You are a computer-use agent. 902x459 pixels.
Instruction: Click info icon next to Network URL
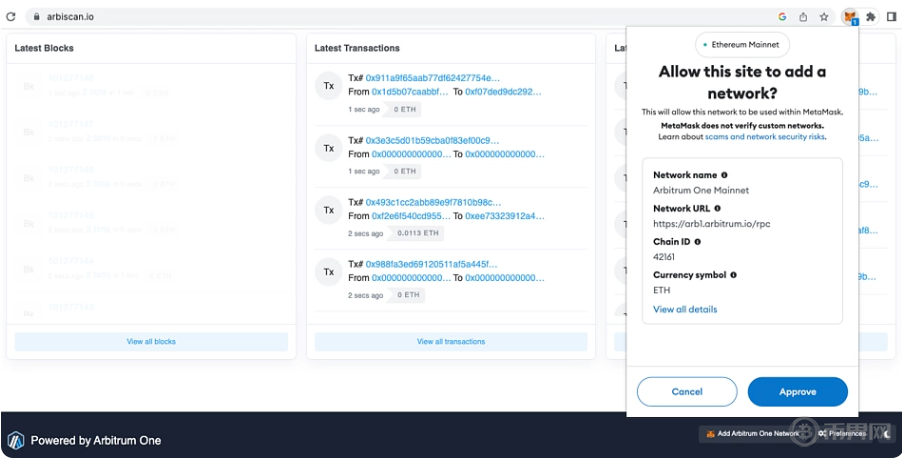pos(718,208)
